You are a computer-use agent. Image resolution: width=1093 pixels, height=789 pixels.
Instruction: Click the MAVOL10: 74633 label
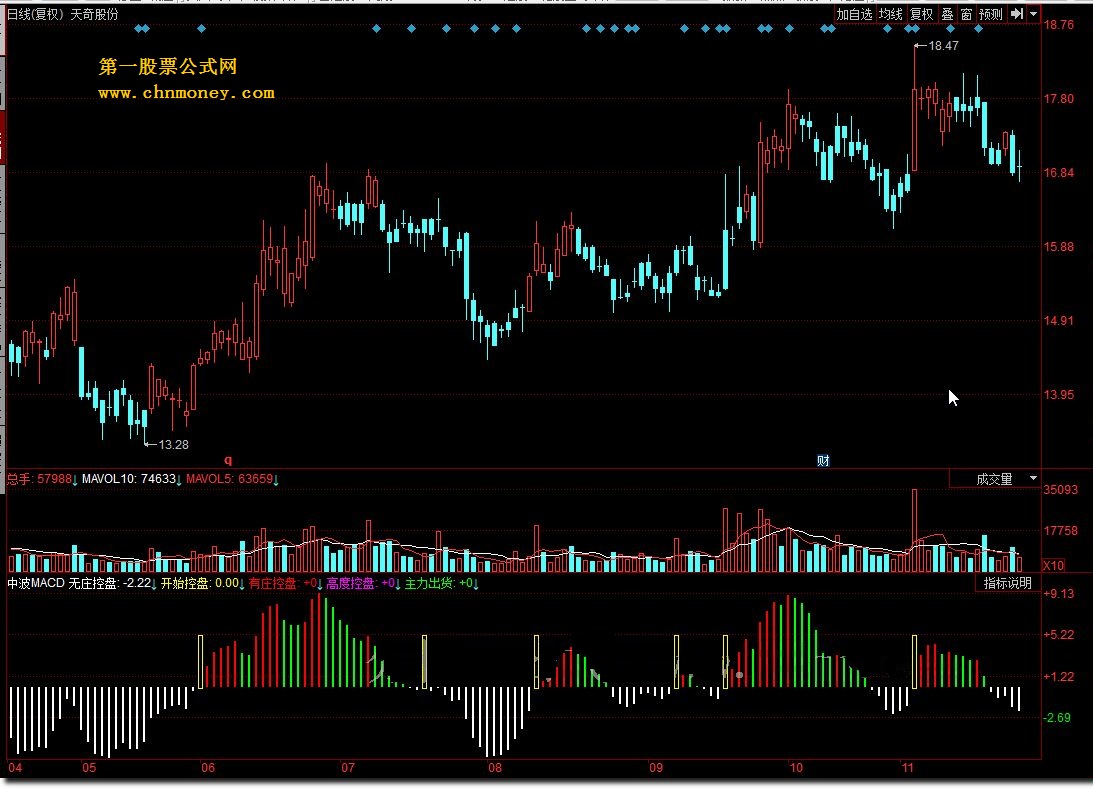129,479
